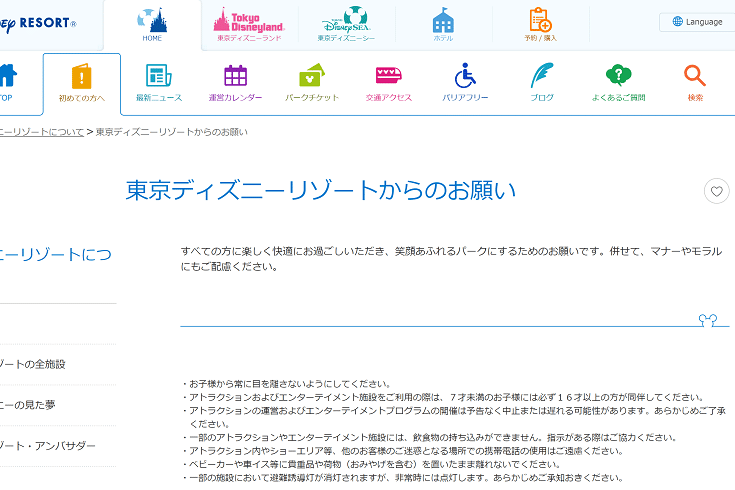Click the Mickey ears divider icon
735x490 pixels.
(708, 320)
